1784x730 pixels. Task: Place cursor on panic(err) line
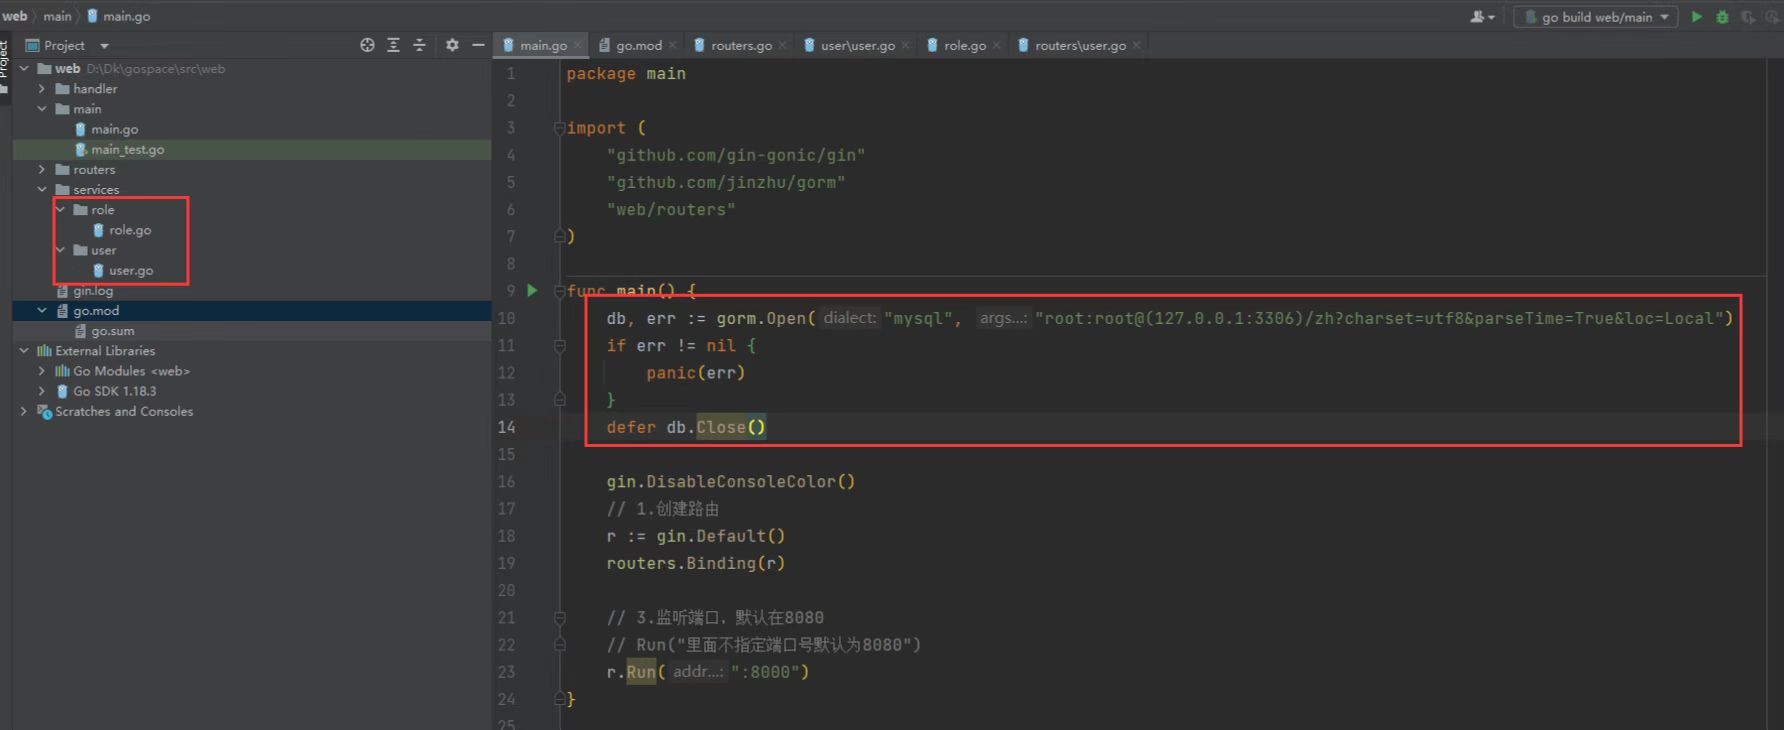coord(696,373)
